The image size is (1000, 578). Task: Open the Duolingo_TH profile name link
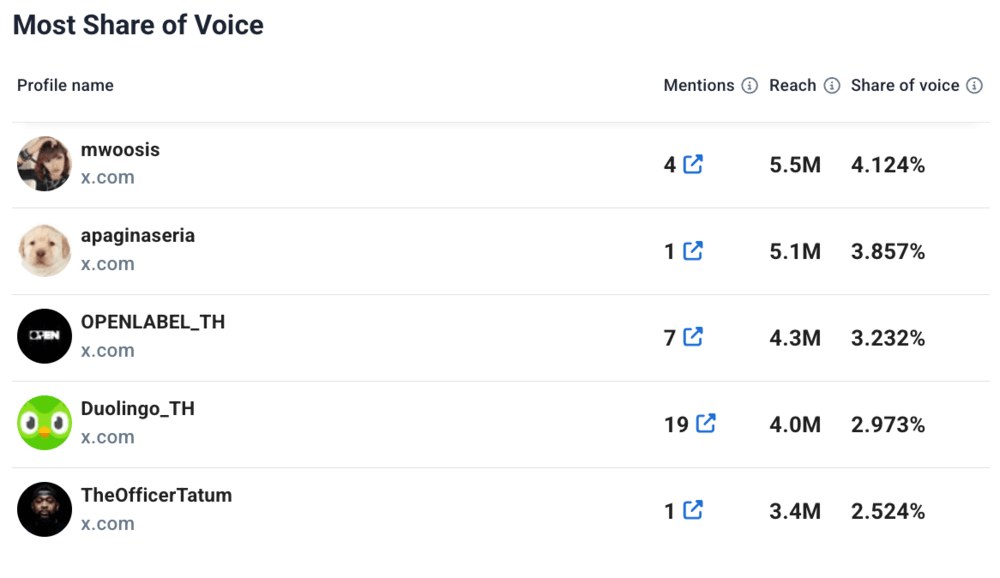pos(138,409)
